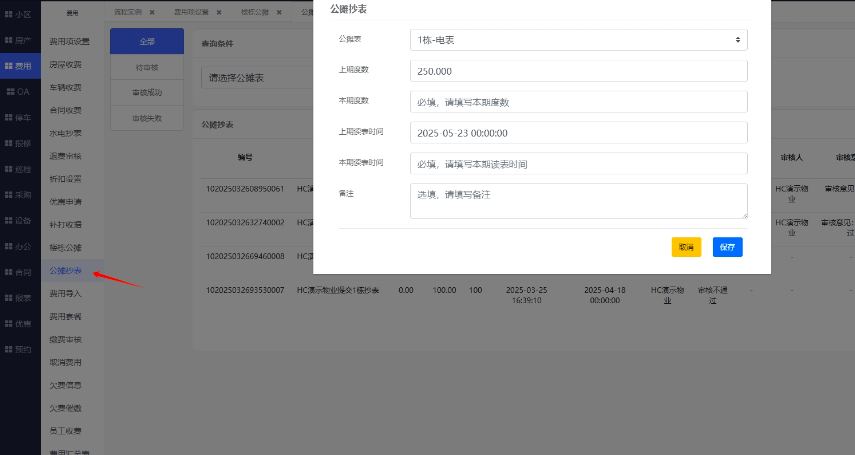Click the 审核不通过 status cell
The width and height of the screenshot is (855, 455).
tap(713, 295)
